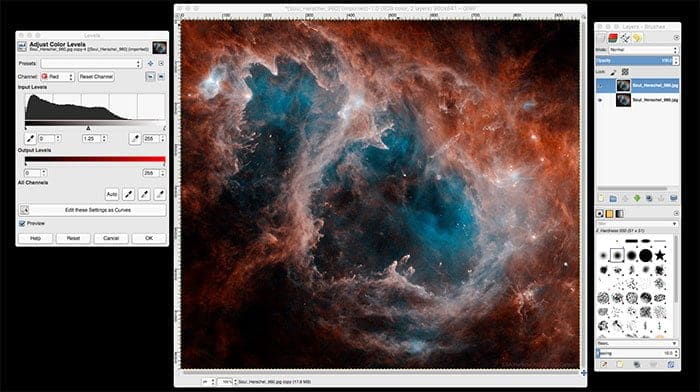Select the largest hard round brush
Image resolution: width=700 pixels, height=392 pixels.
(646, 255)
